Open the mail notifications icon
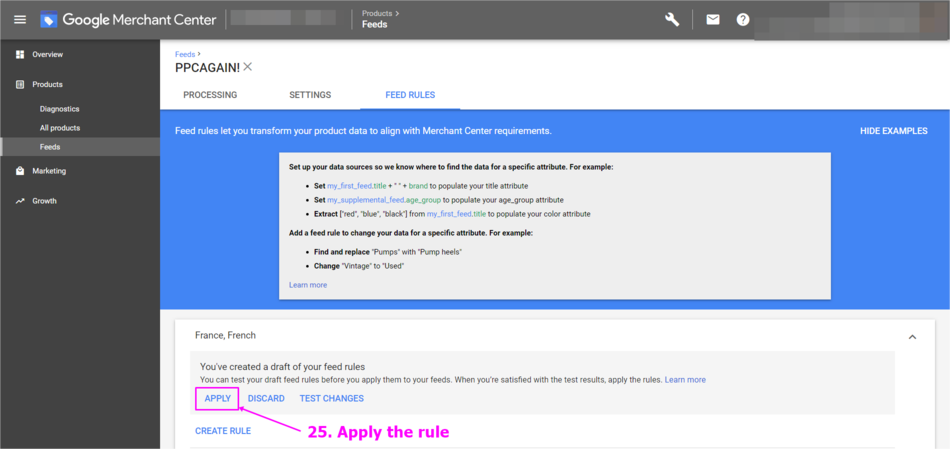950x449 pixels. (713, 19)
